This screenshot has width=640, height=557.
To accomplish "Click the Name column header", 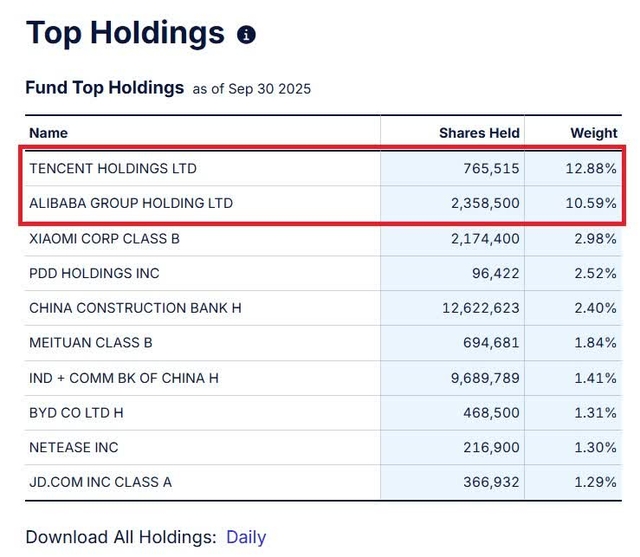I will click(48, 133).
